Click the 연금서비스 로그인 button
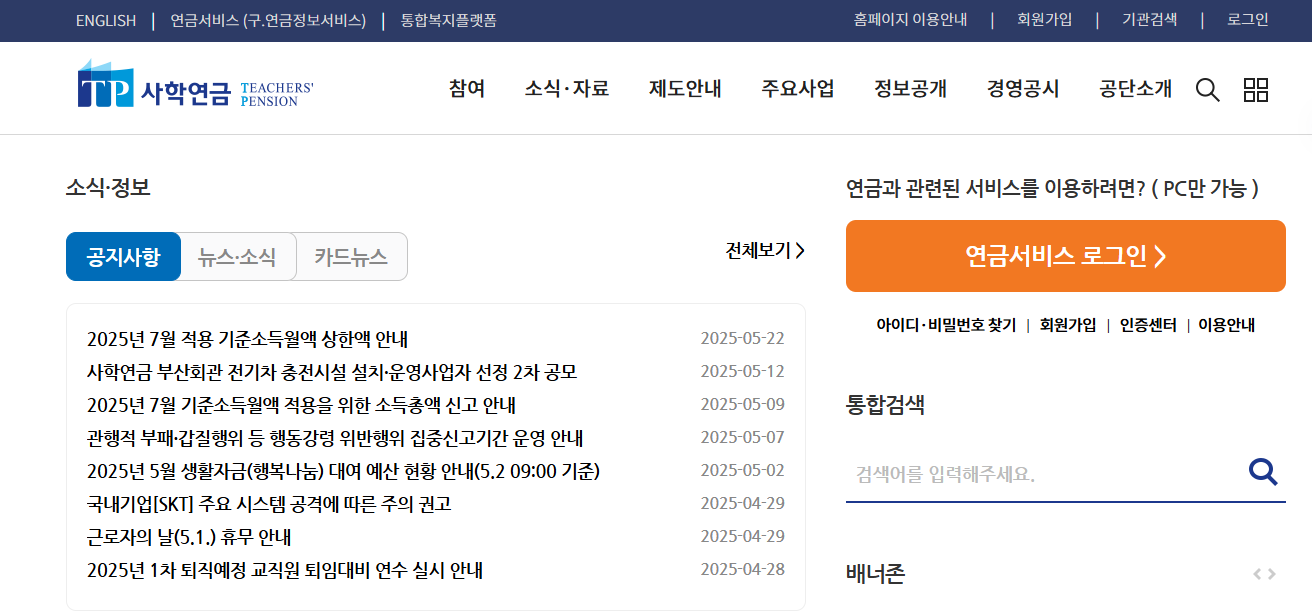Screen dimensions: 1312x614 [1066, 256]
